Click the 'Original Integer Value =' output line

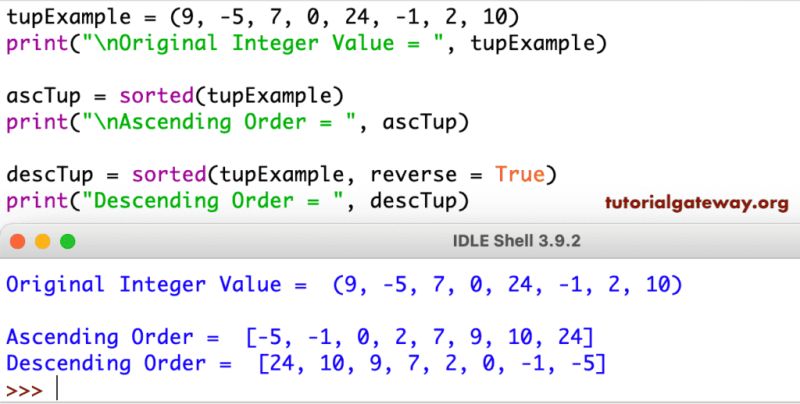point(344,285)
